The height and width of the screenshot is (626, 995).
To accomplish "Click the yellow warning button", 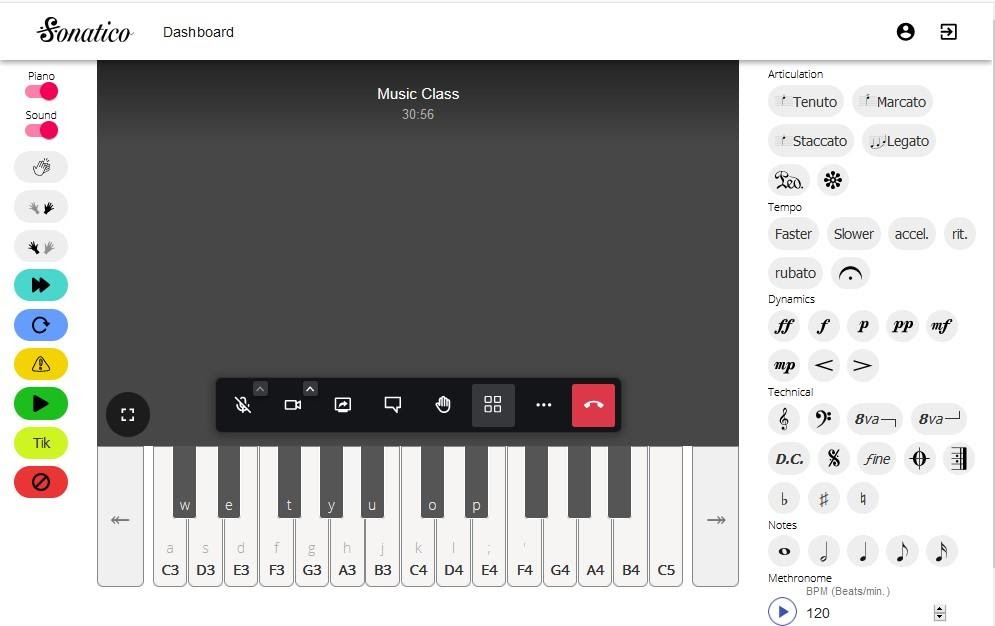I will 41,364.
